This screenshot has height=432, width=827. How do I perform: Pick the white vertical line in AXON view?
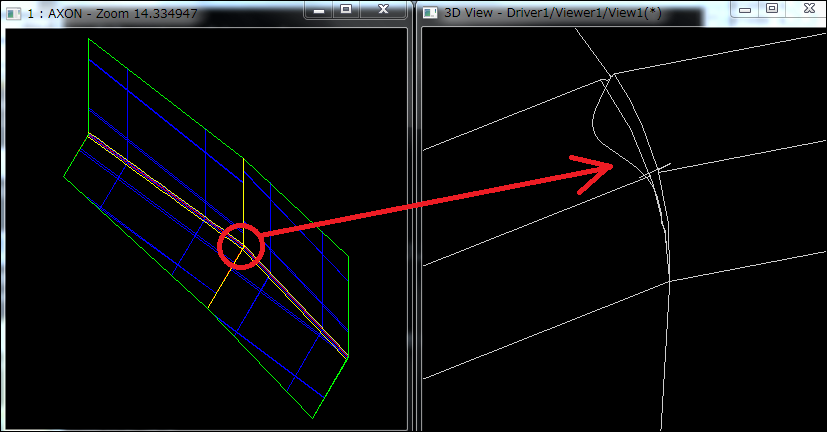243,190
